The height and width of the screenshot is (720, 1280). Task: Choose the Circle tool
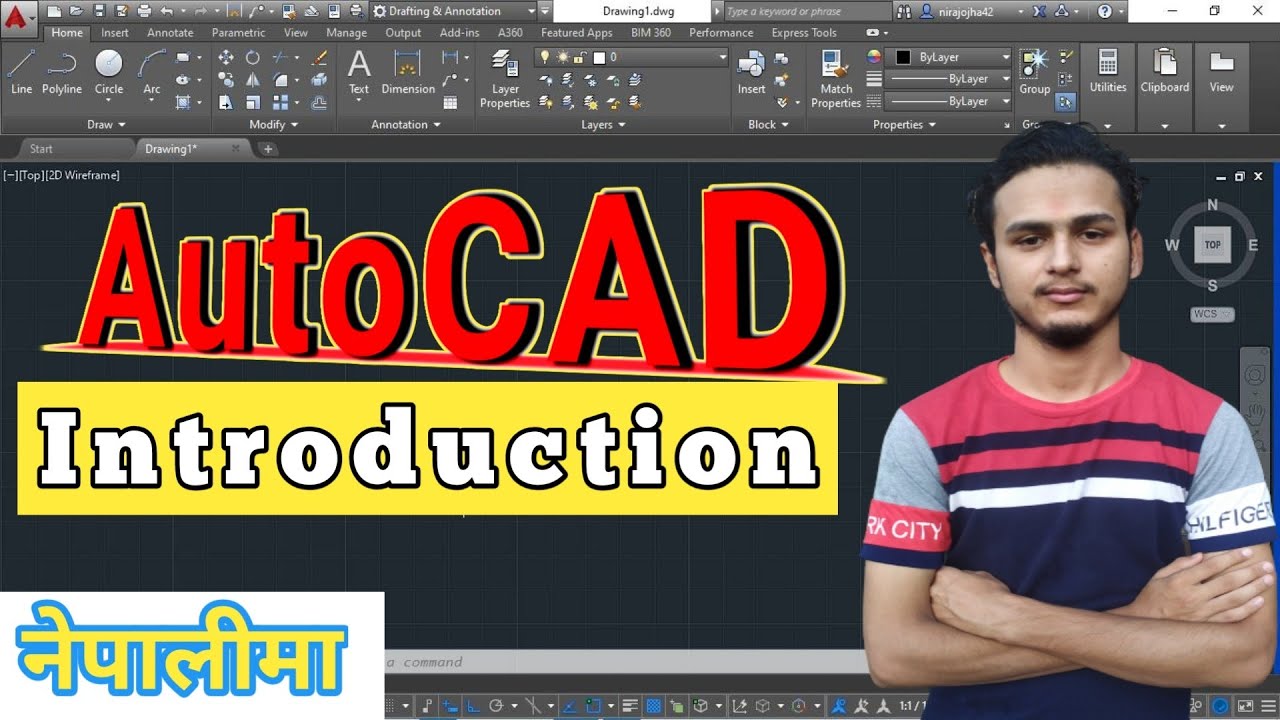tap(109, 73)
